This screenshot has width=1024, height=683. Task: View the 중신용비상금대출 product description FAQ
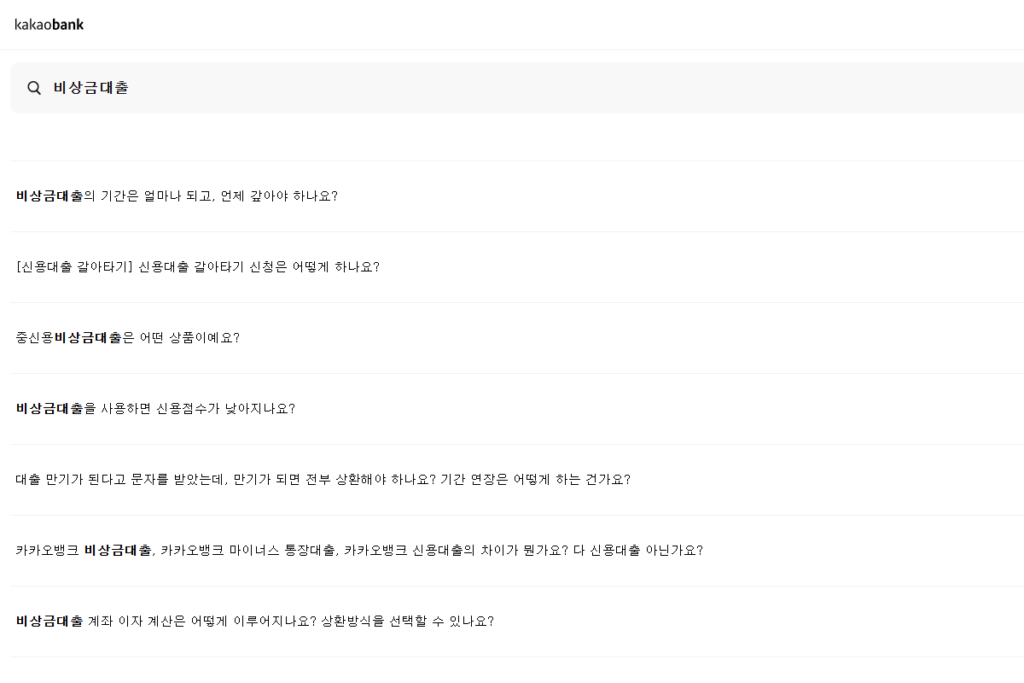pyautogui.click(x=125, y=337)
